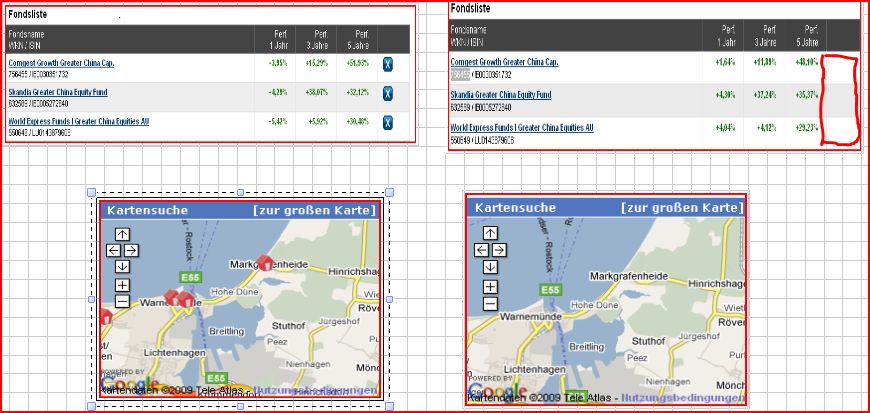Image resolution: width=870 pixels, height=413 pixels.
Task: Select the '+32,12%' performance value
Action: click(357, 92)
